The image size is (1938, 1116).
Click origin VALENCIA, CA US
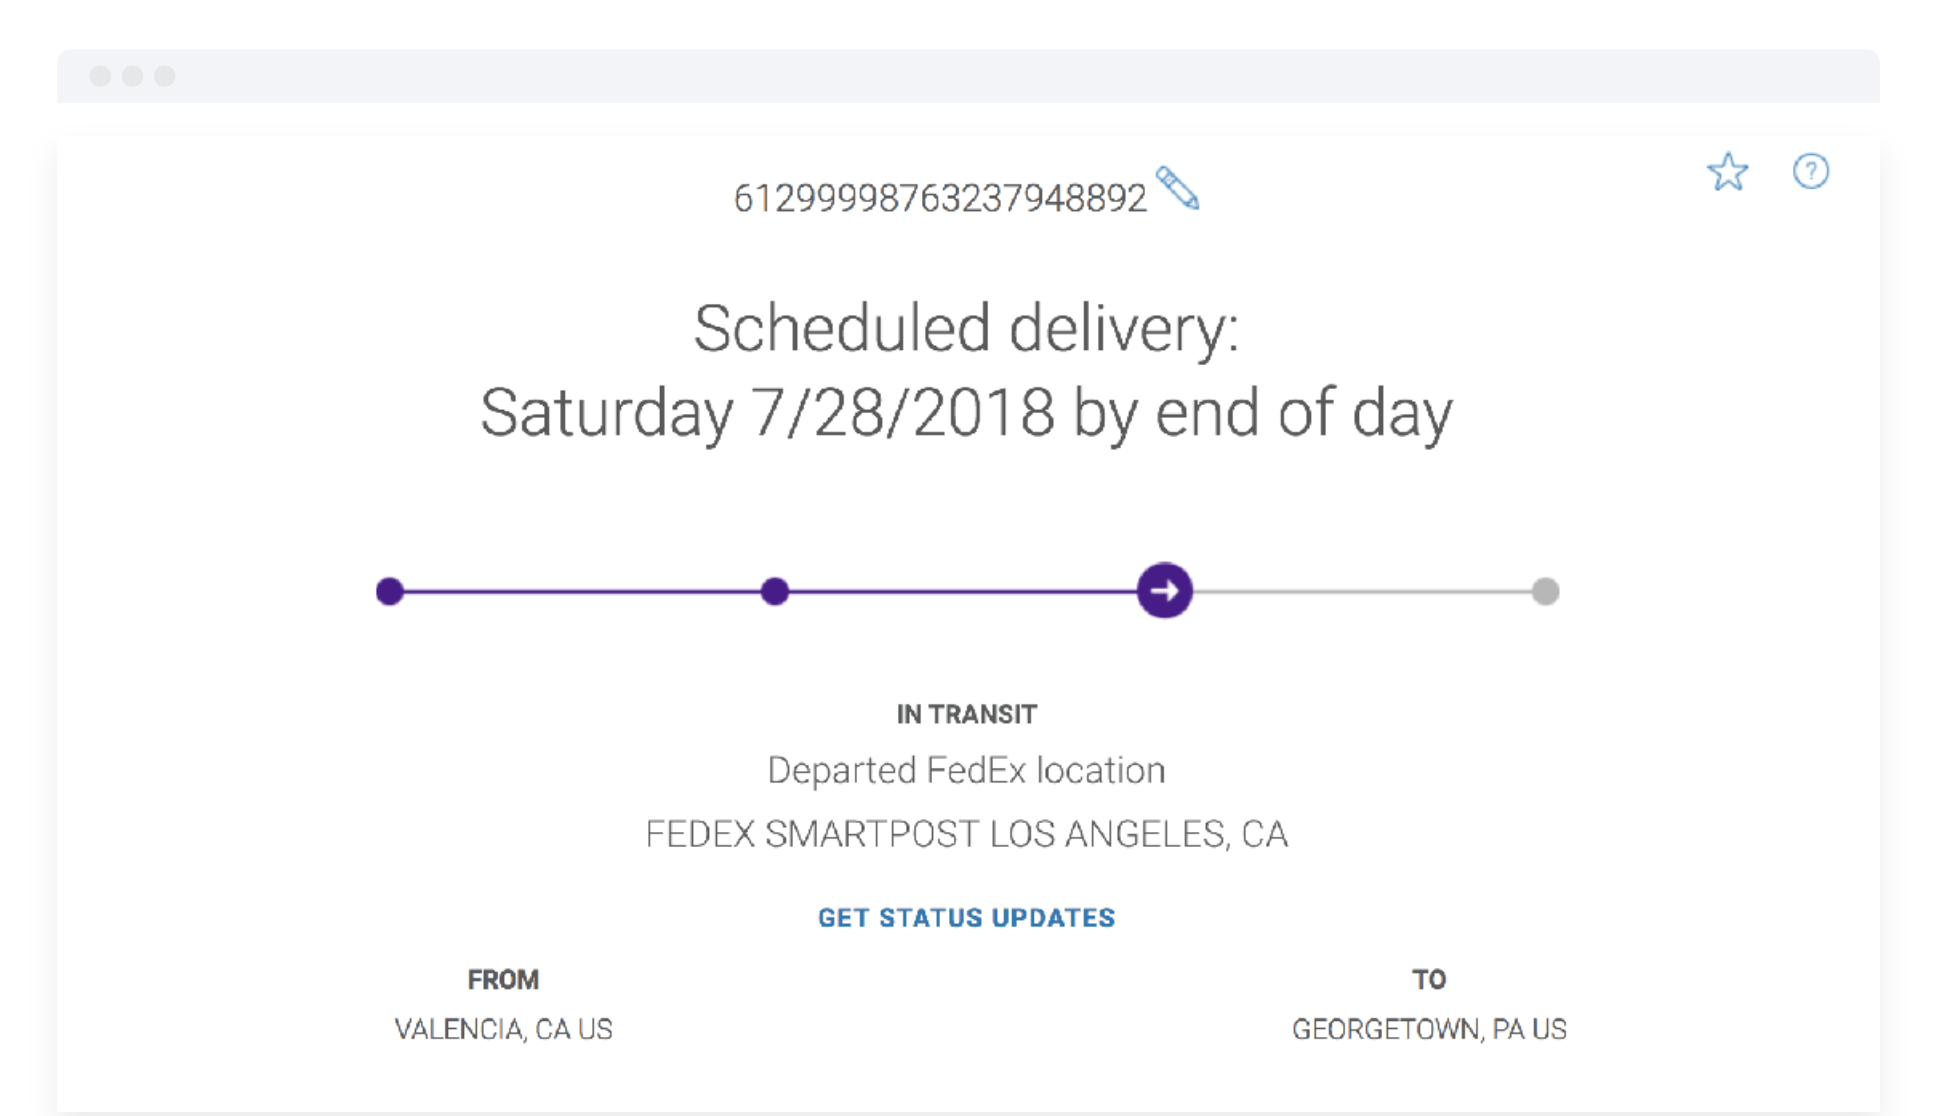coord(503,1029)
